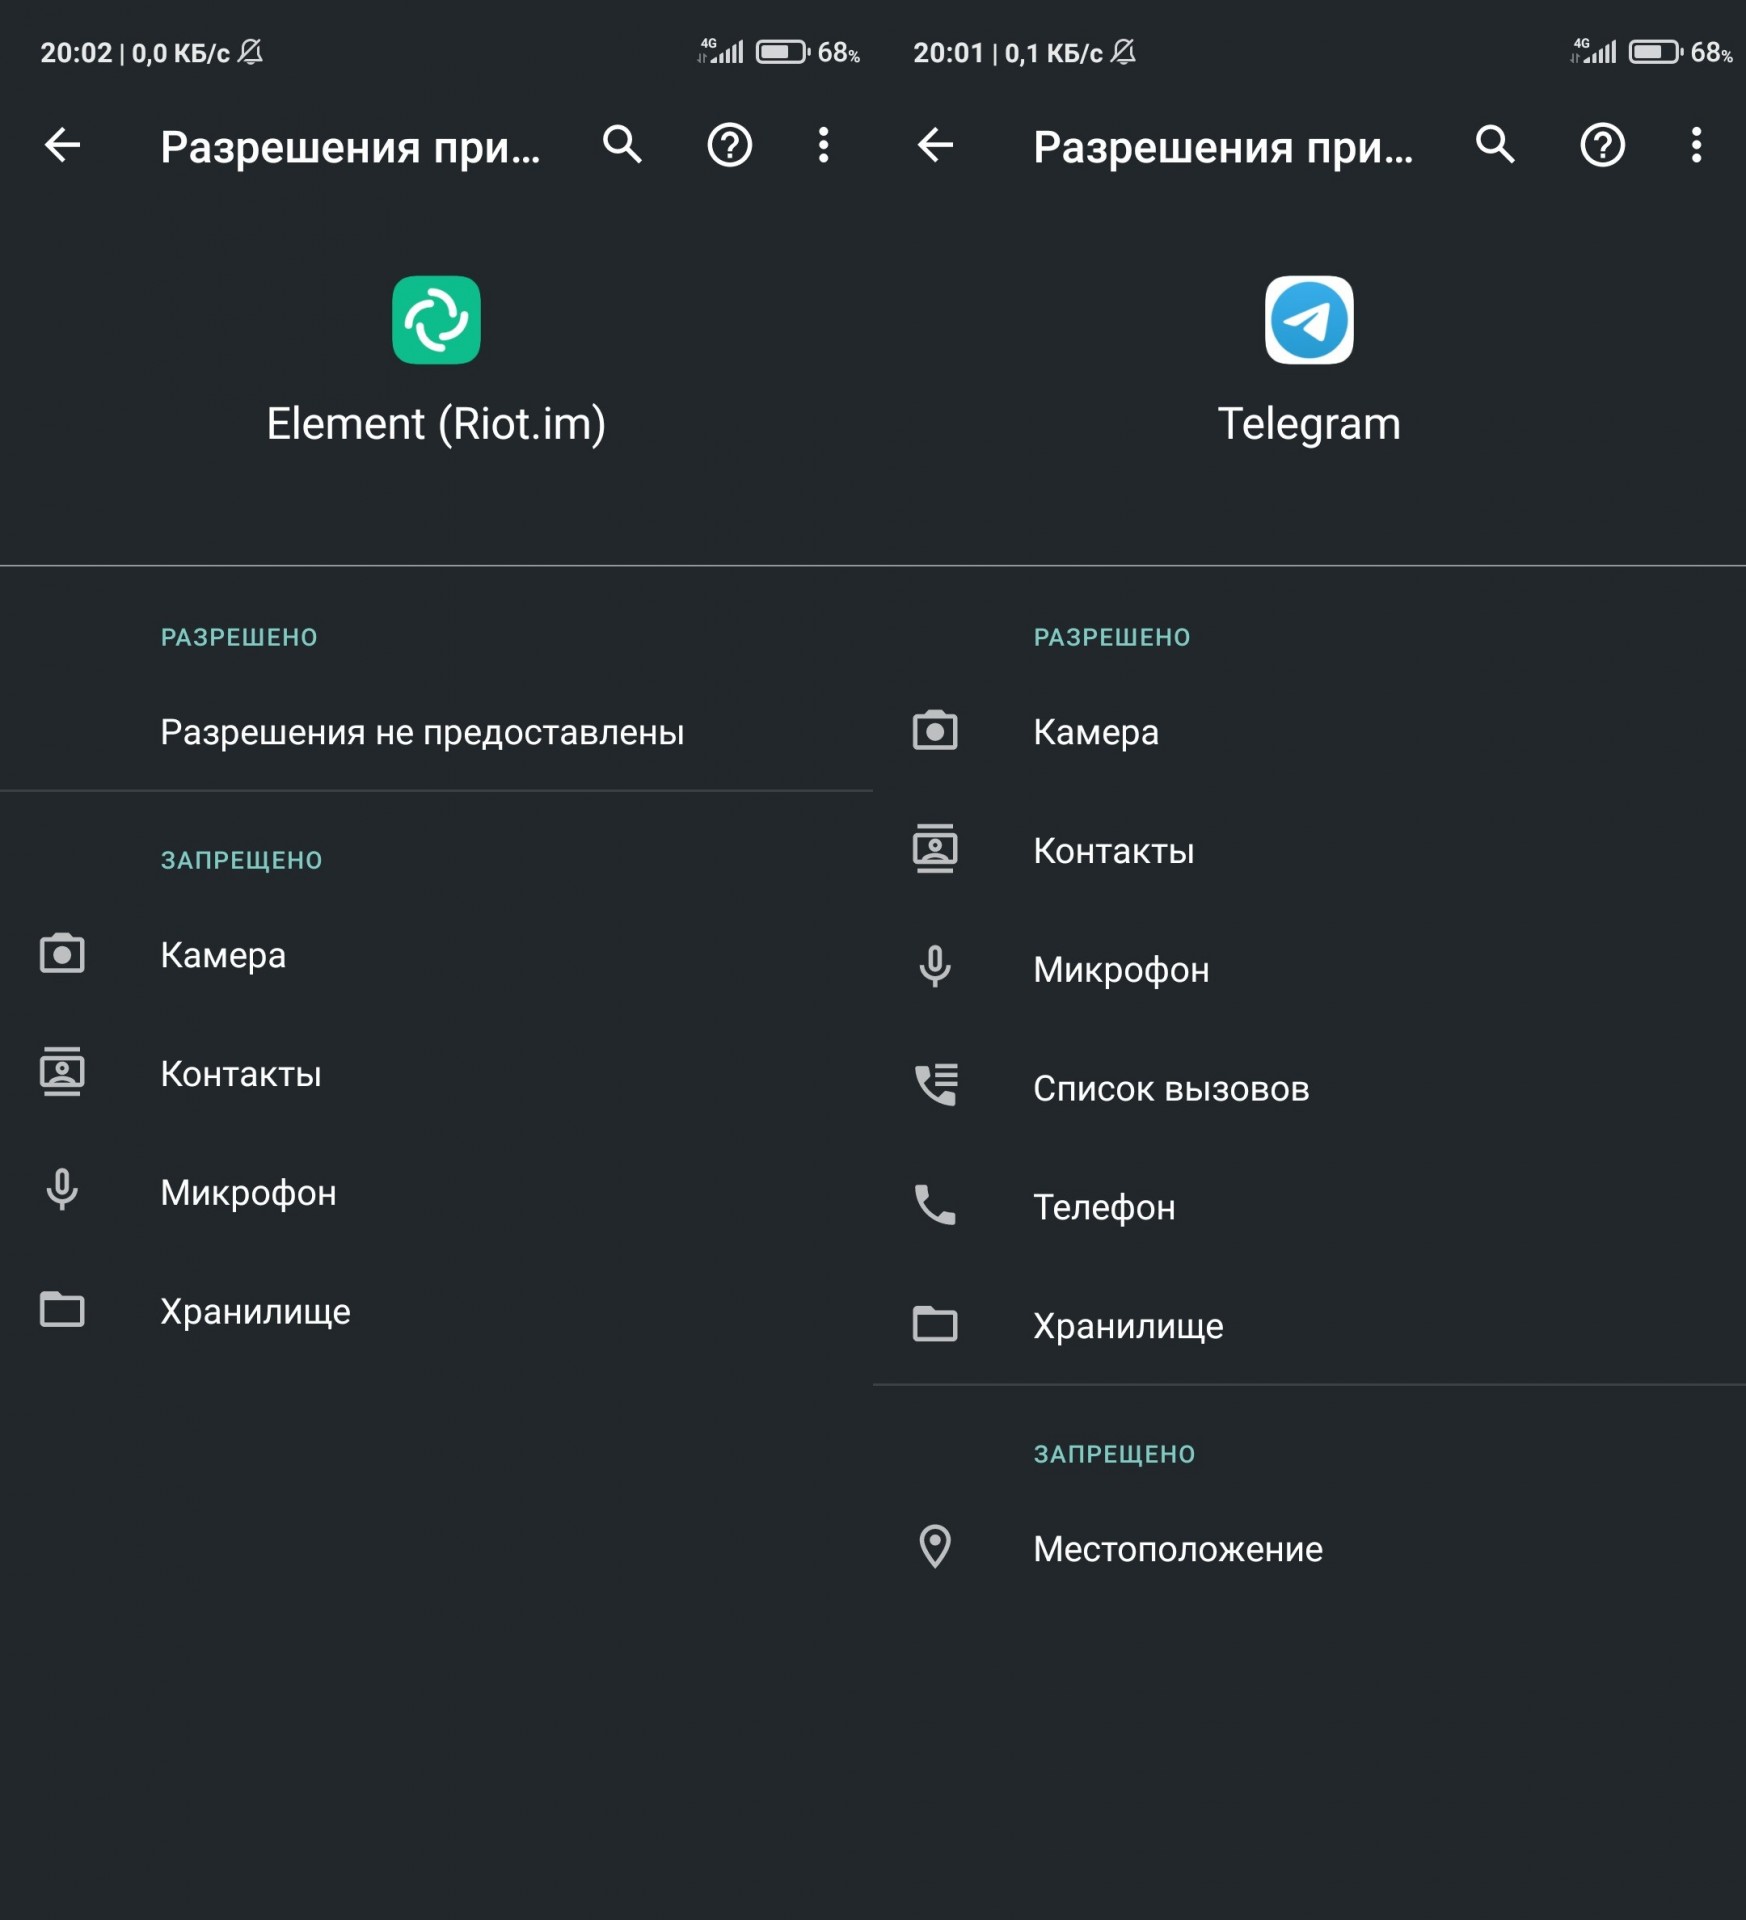Open Telegram's Микрофон permission
Image resolution: width=1746 pixels, height=1920 pixels.
[x=1309, y=969]
